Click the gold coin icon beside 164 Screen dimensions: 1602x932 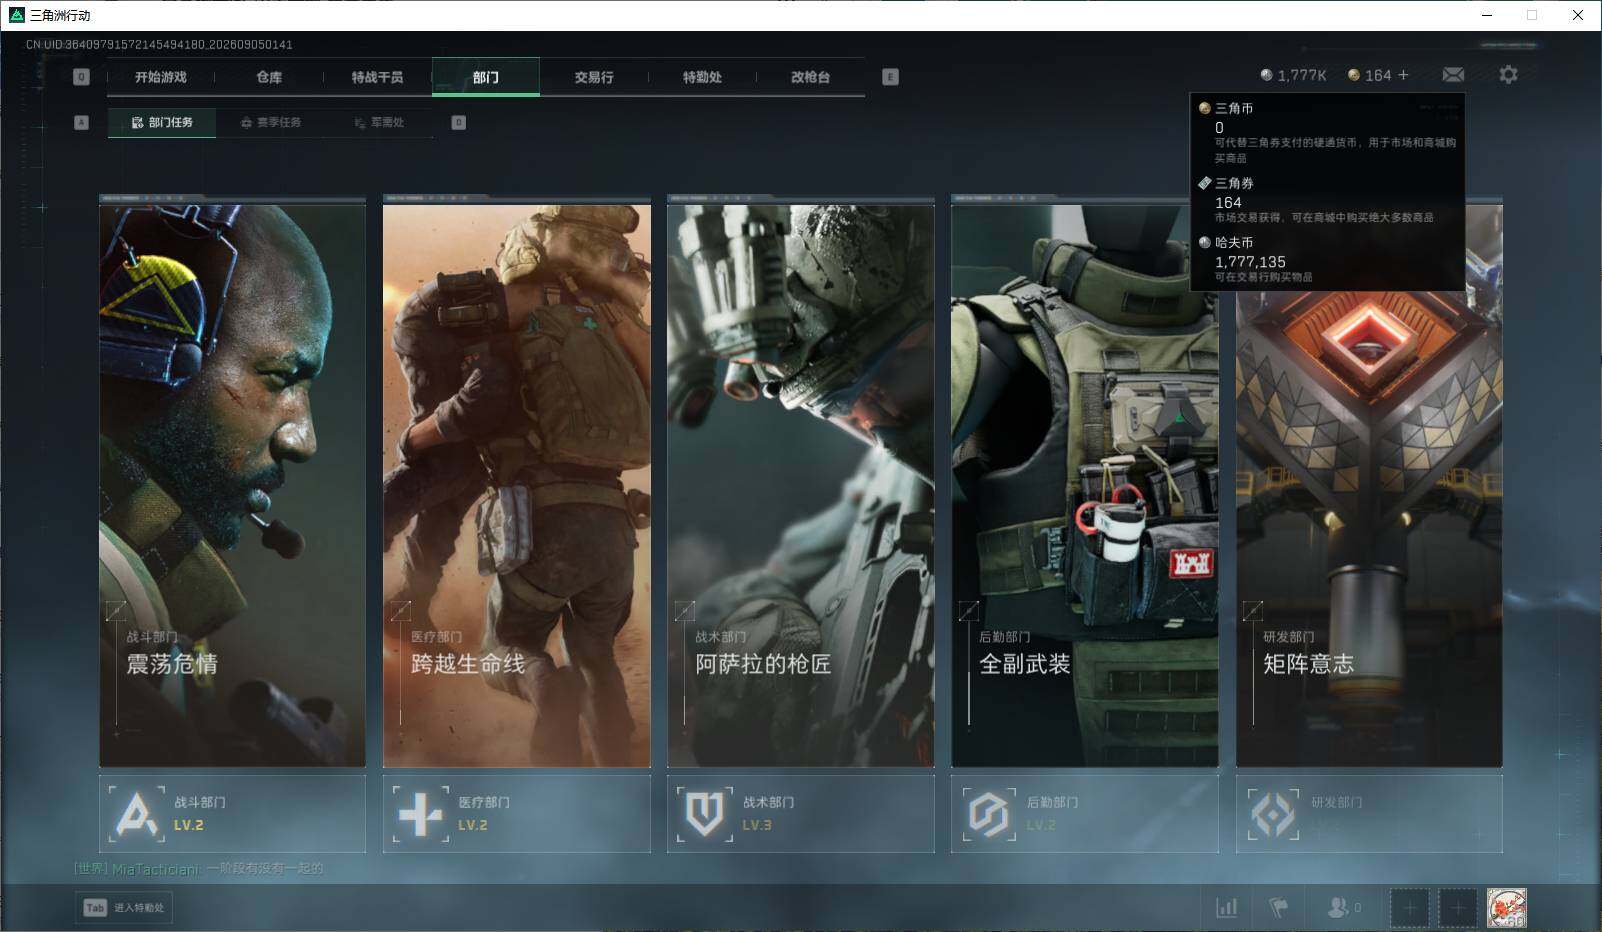tap(1354, 75)
